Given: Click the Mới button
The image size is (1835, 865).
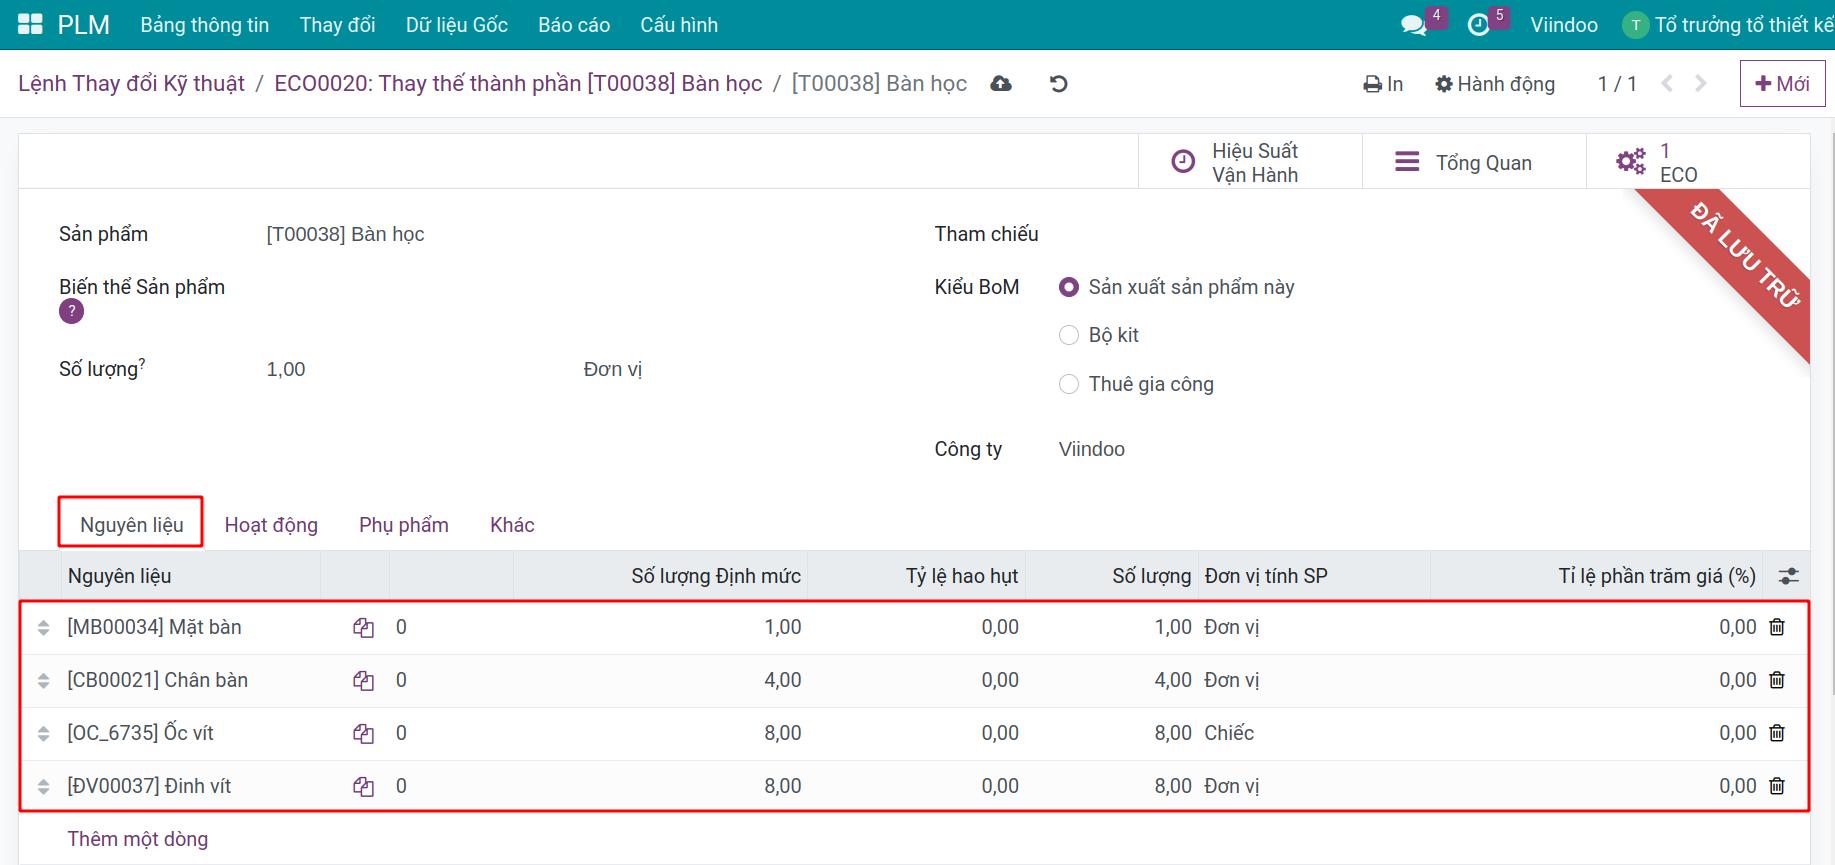Looking at the screenshot, I should 1781,84.
